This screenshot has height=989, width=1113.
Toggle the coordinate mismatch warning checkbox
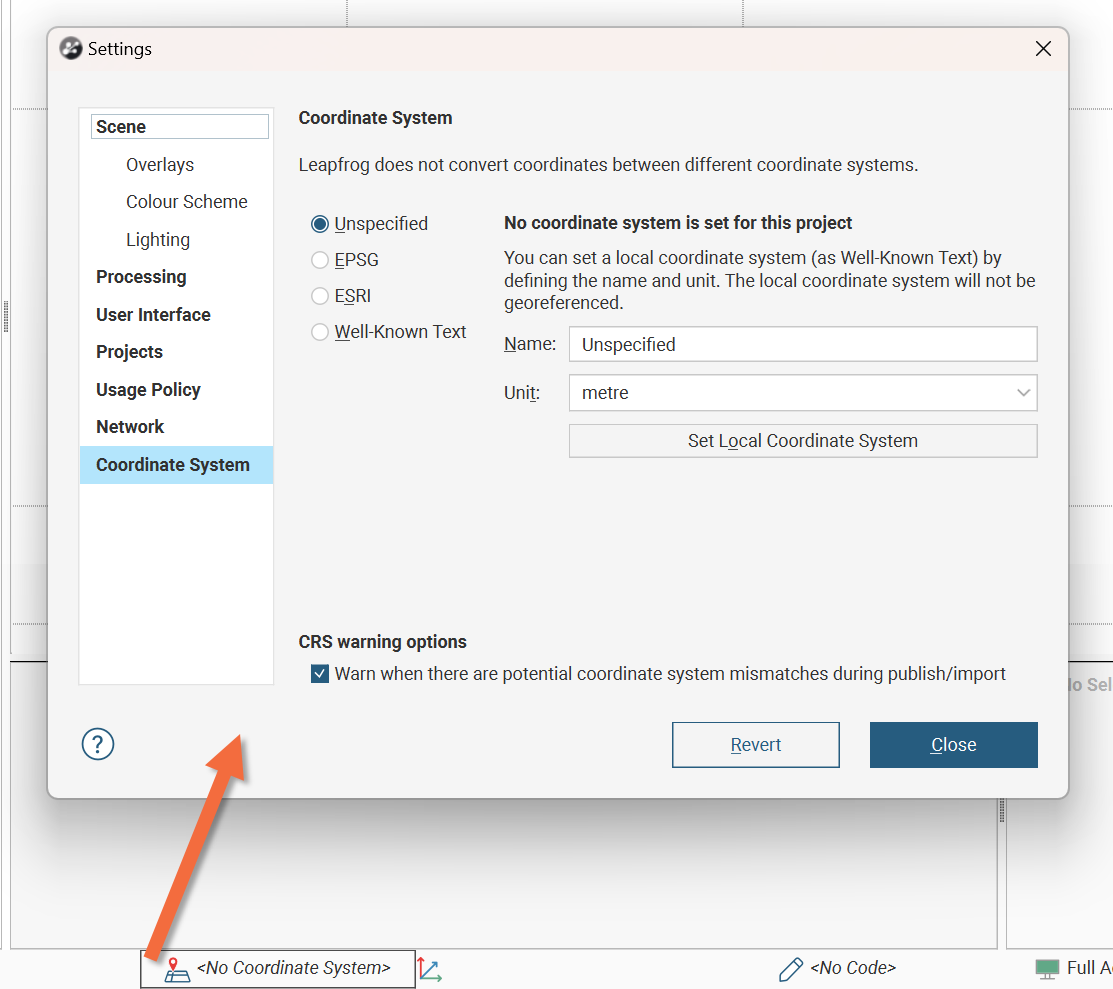coord(320,674)
